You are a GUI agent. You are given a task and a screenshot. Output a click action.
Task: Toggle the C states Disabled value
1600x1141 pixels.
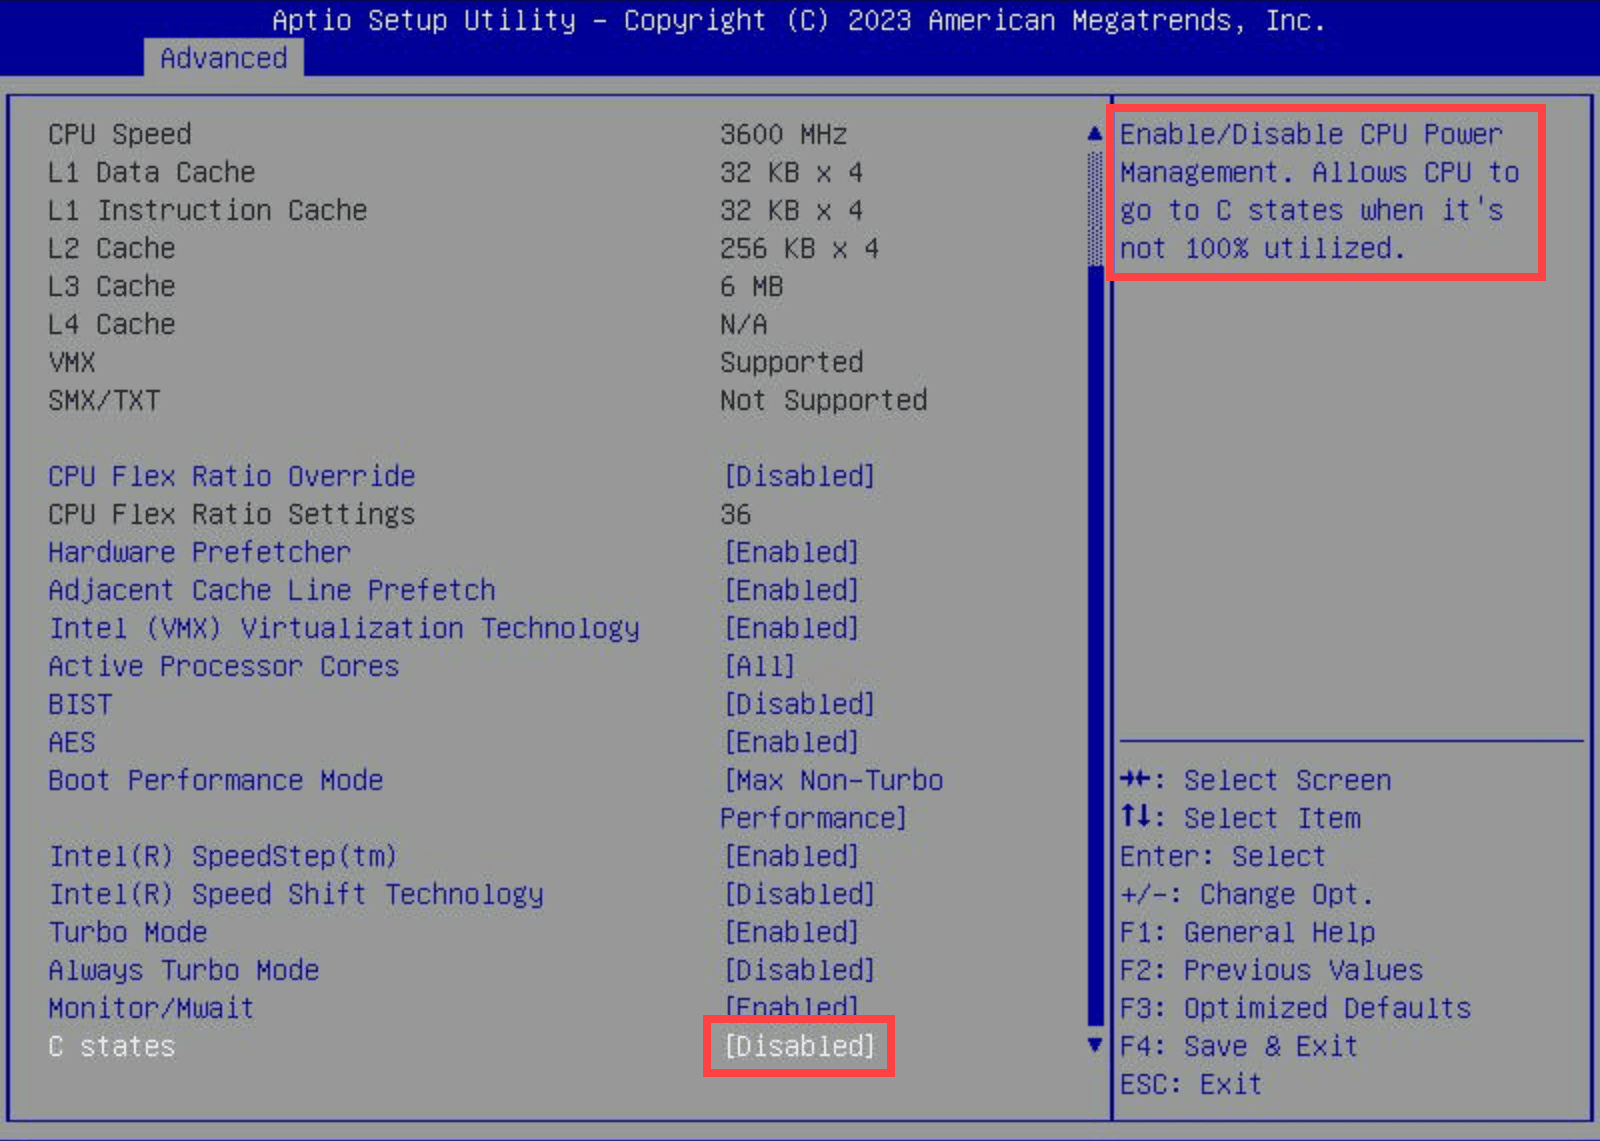[800, 1046]
